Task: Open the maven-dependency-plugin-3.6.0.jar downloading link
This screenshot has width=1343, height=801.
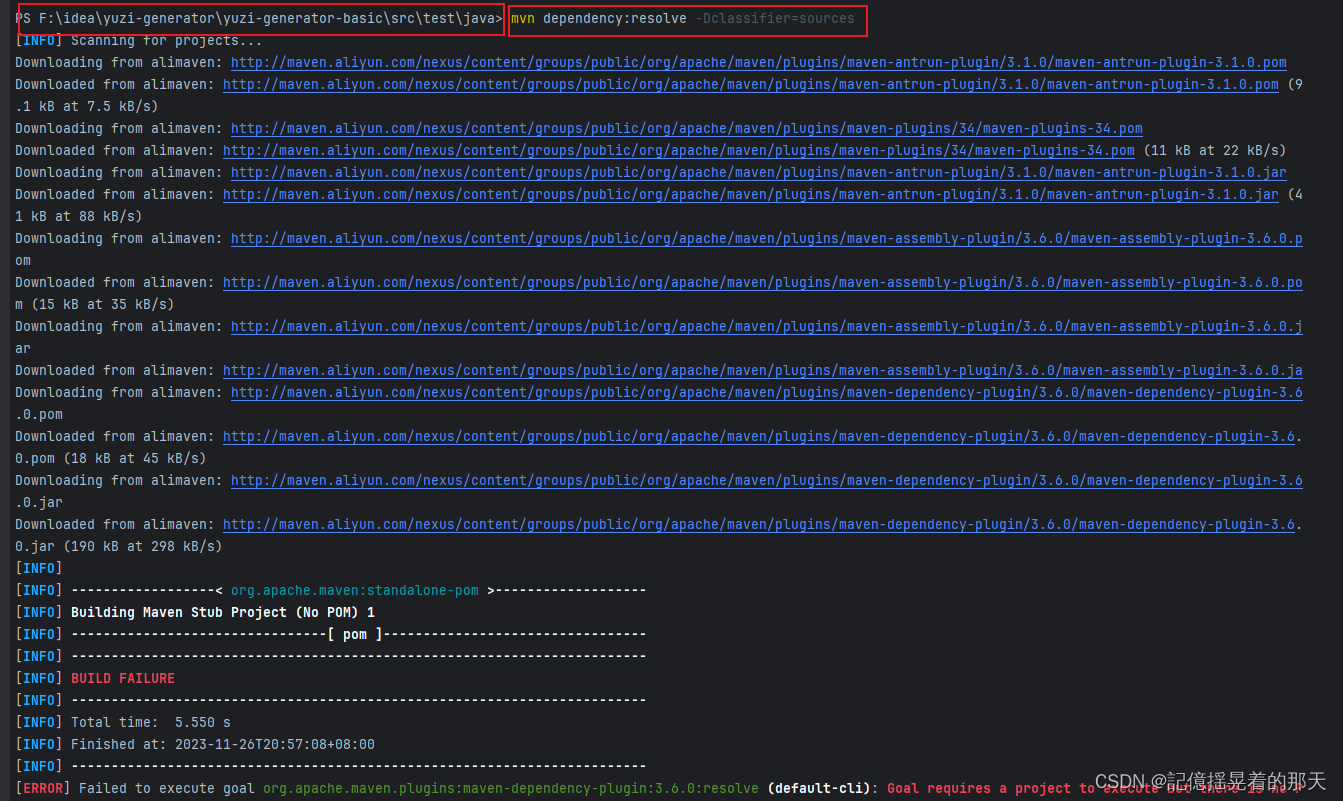Action: click(766, 480)
